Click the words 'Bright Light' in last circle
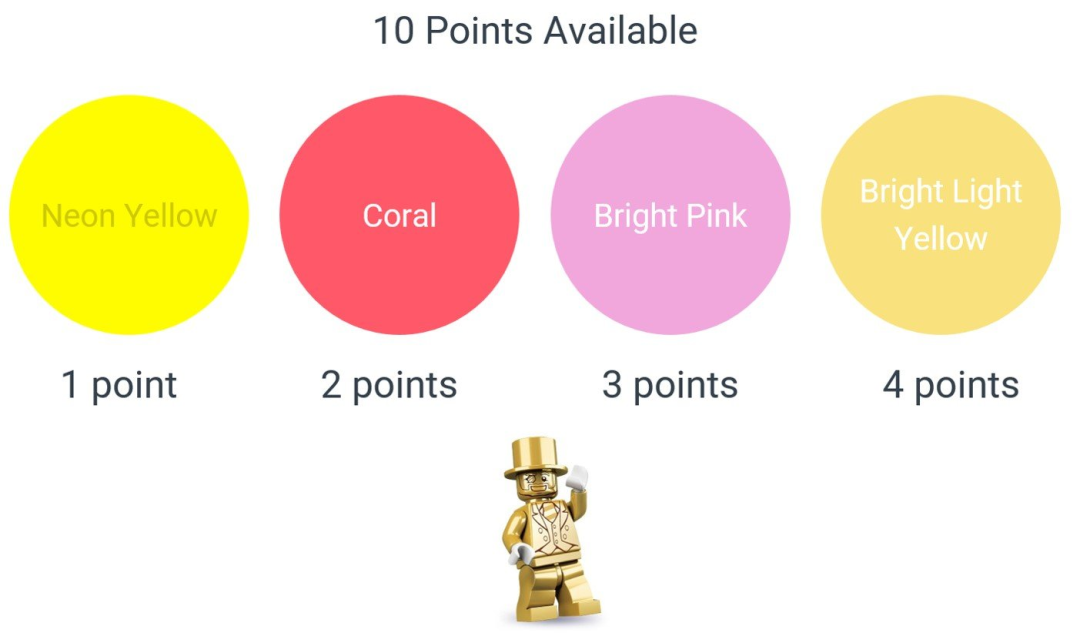 [x=941, y=192]
